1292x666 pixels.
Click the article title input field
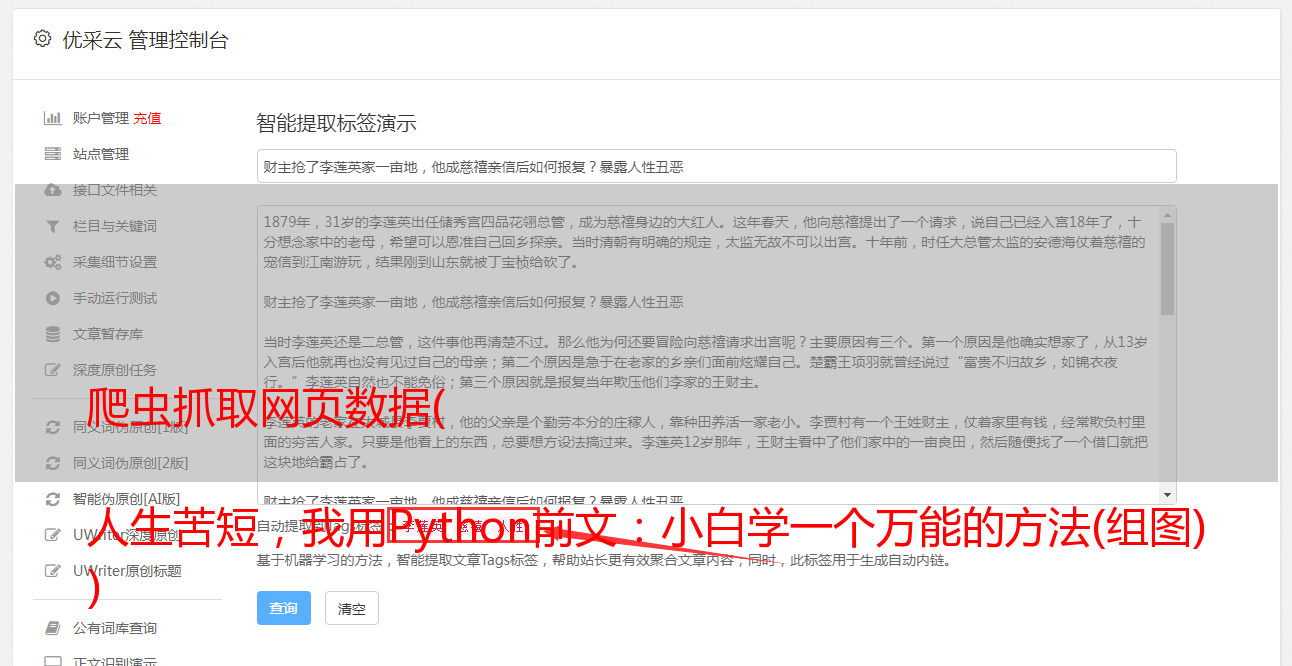(716, 166)
